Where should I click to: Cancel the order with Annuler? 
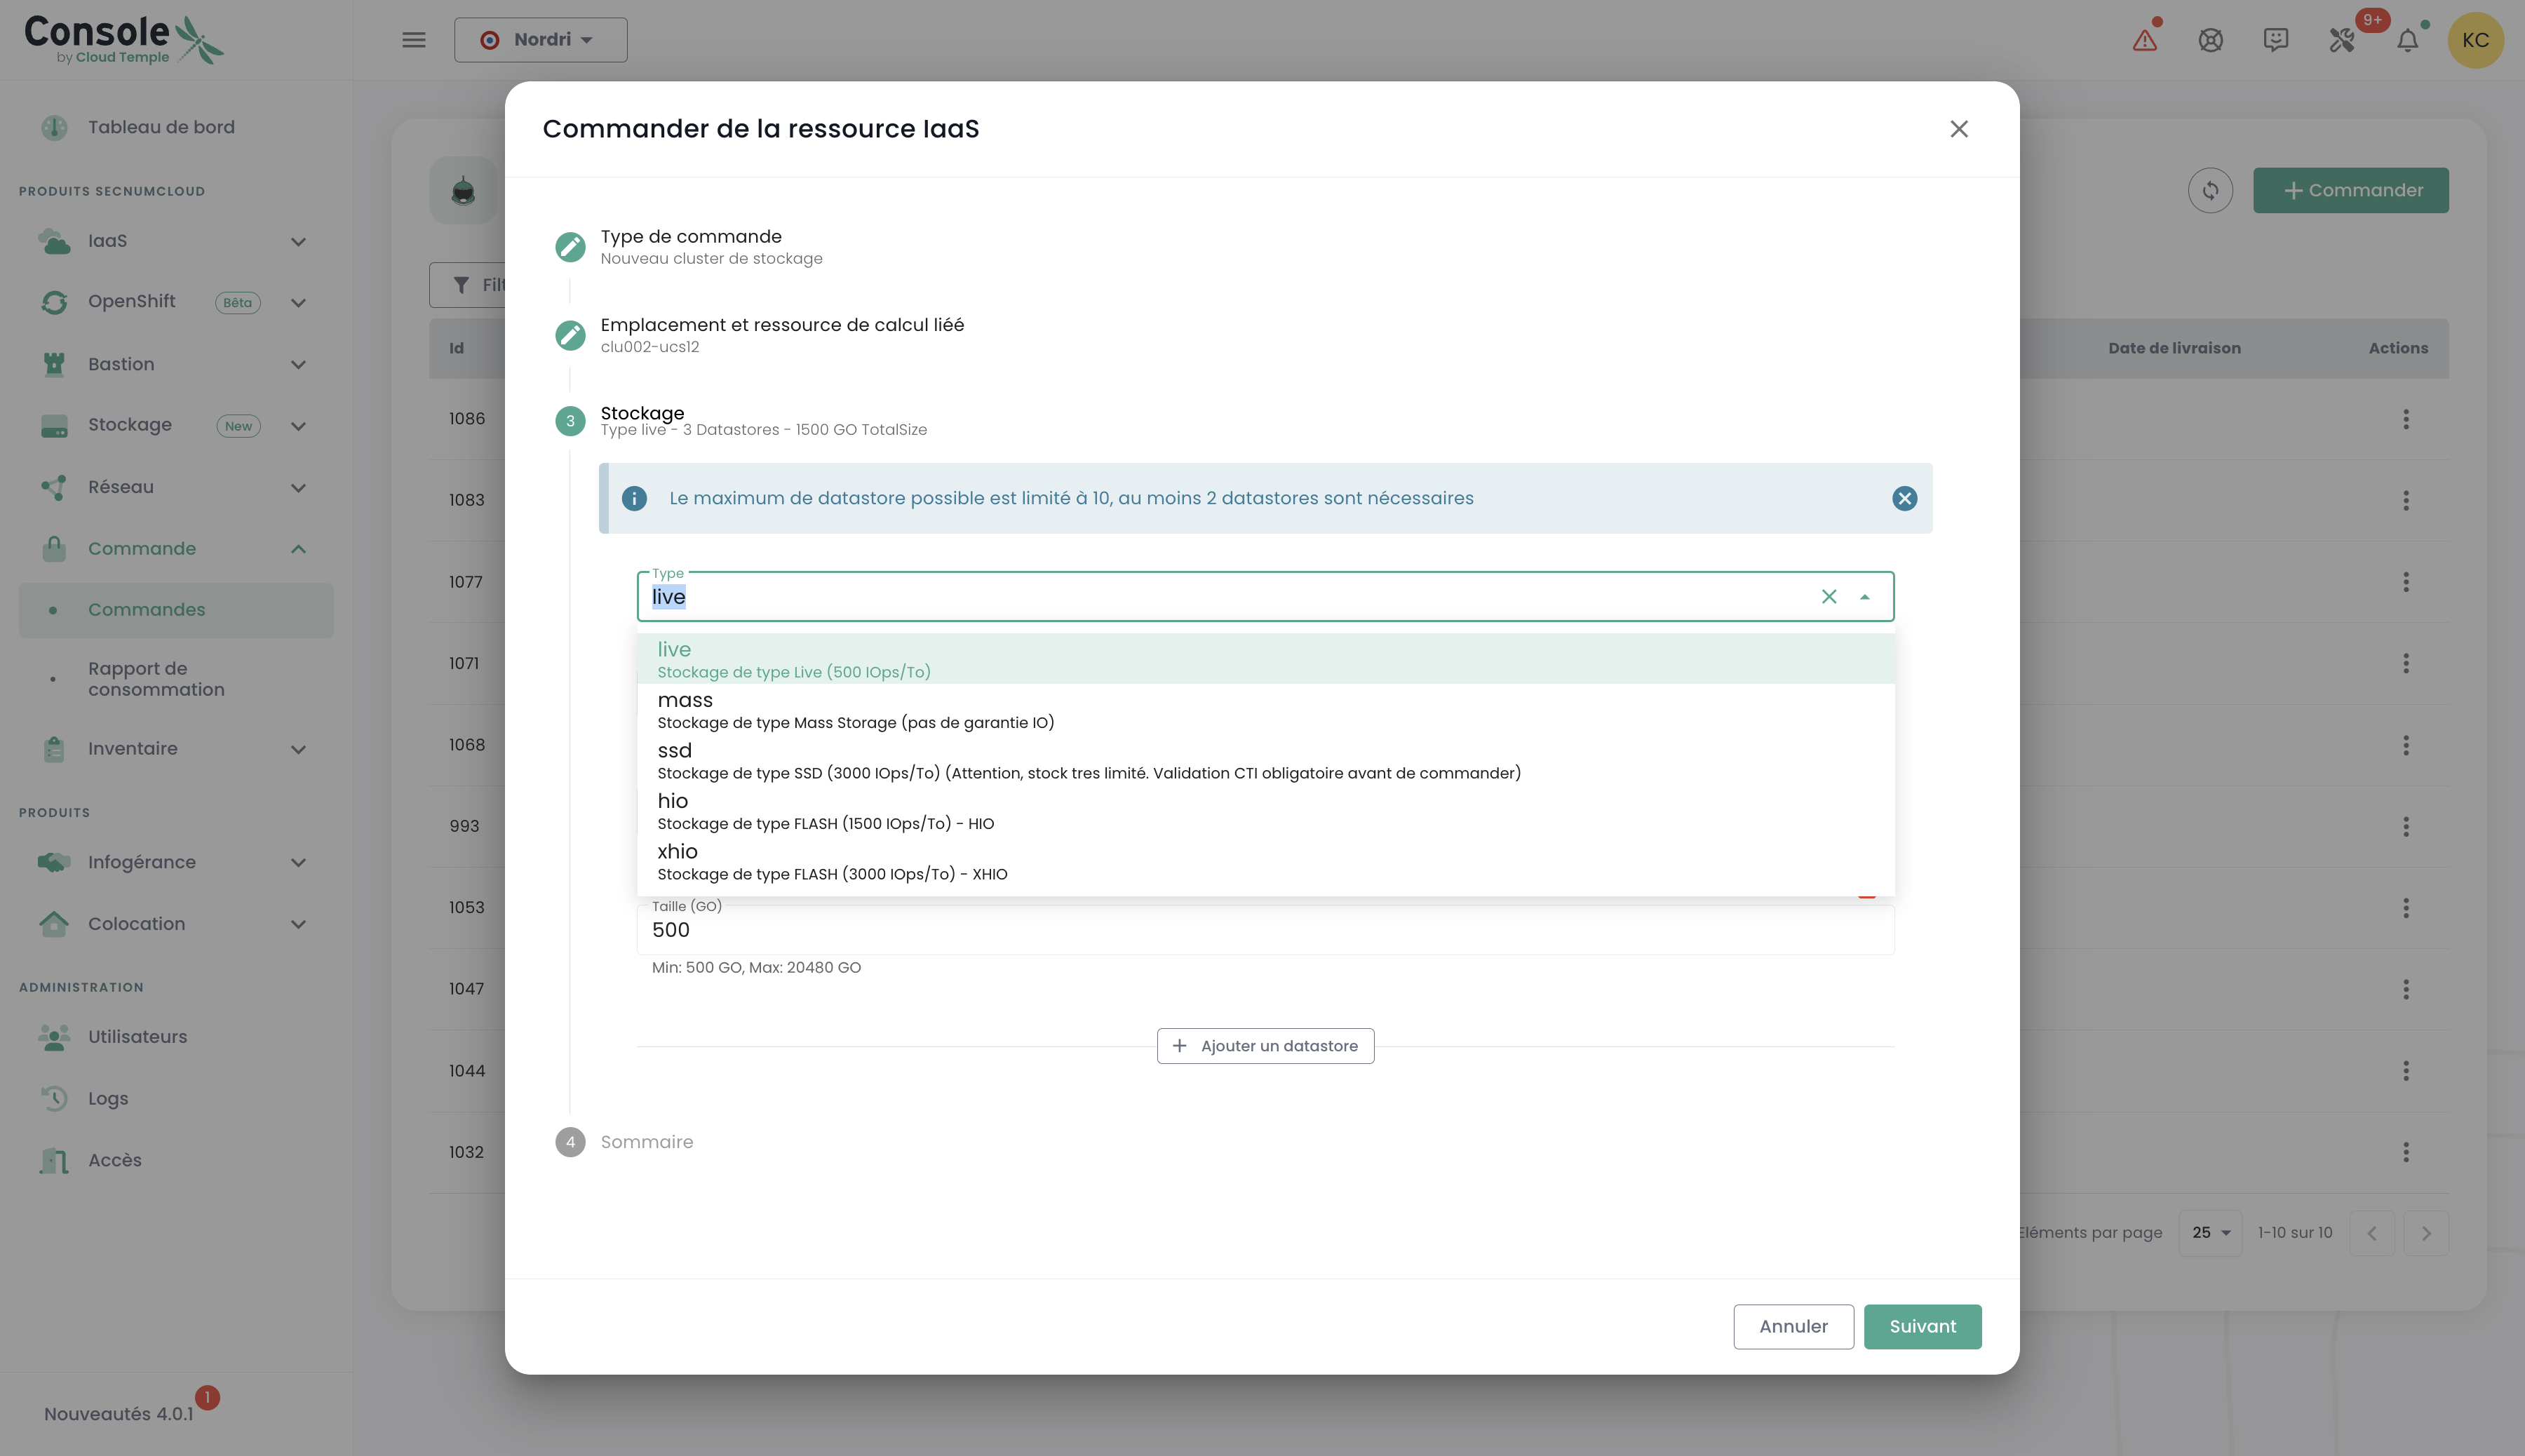(1793, 1326)
